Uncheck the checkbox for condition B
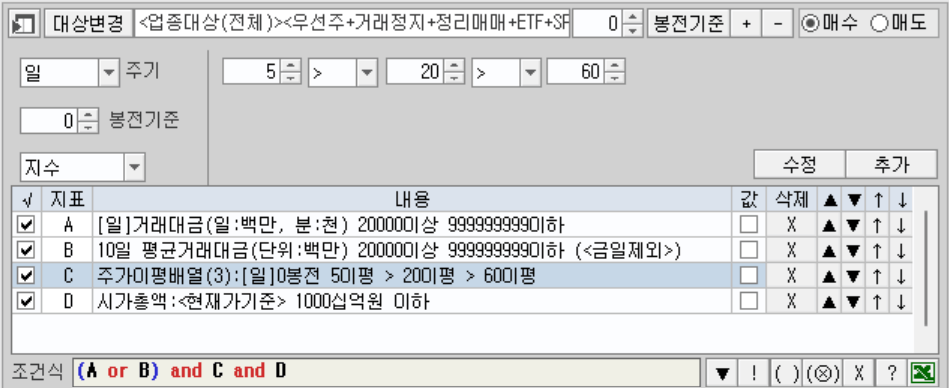The image size is (949, 388). click(26, 250)
